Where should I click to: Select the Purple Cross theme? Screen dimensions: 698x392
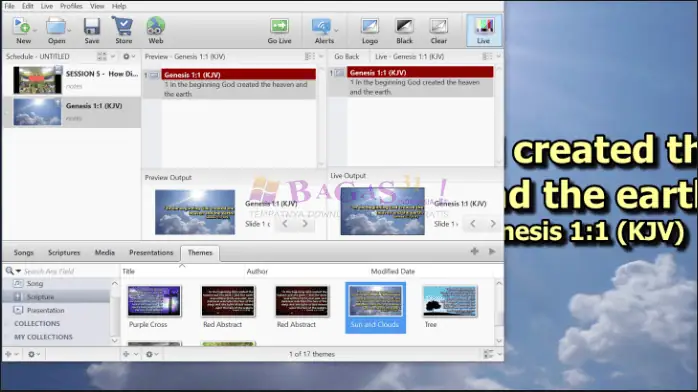(x=154, y=307)
